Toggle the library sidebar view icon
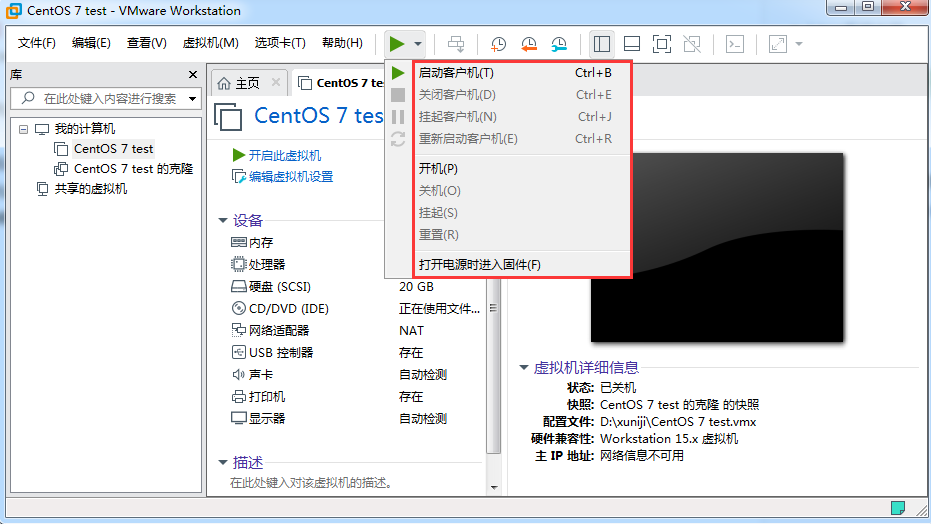 point(601,44)
